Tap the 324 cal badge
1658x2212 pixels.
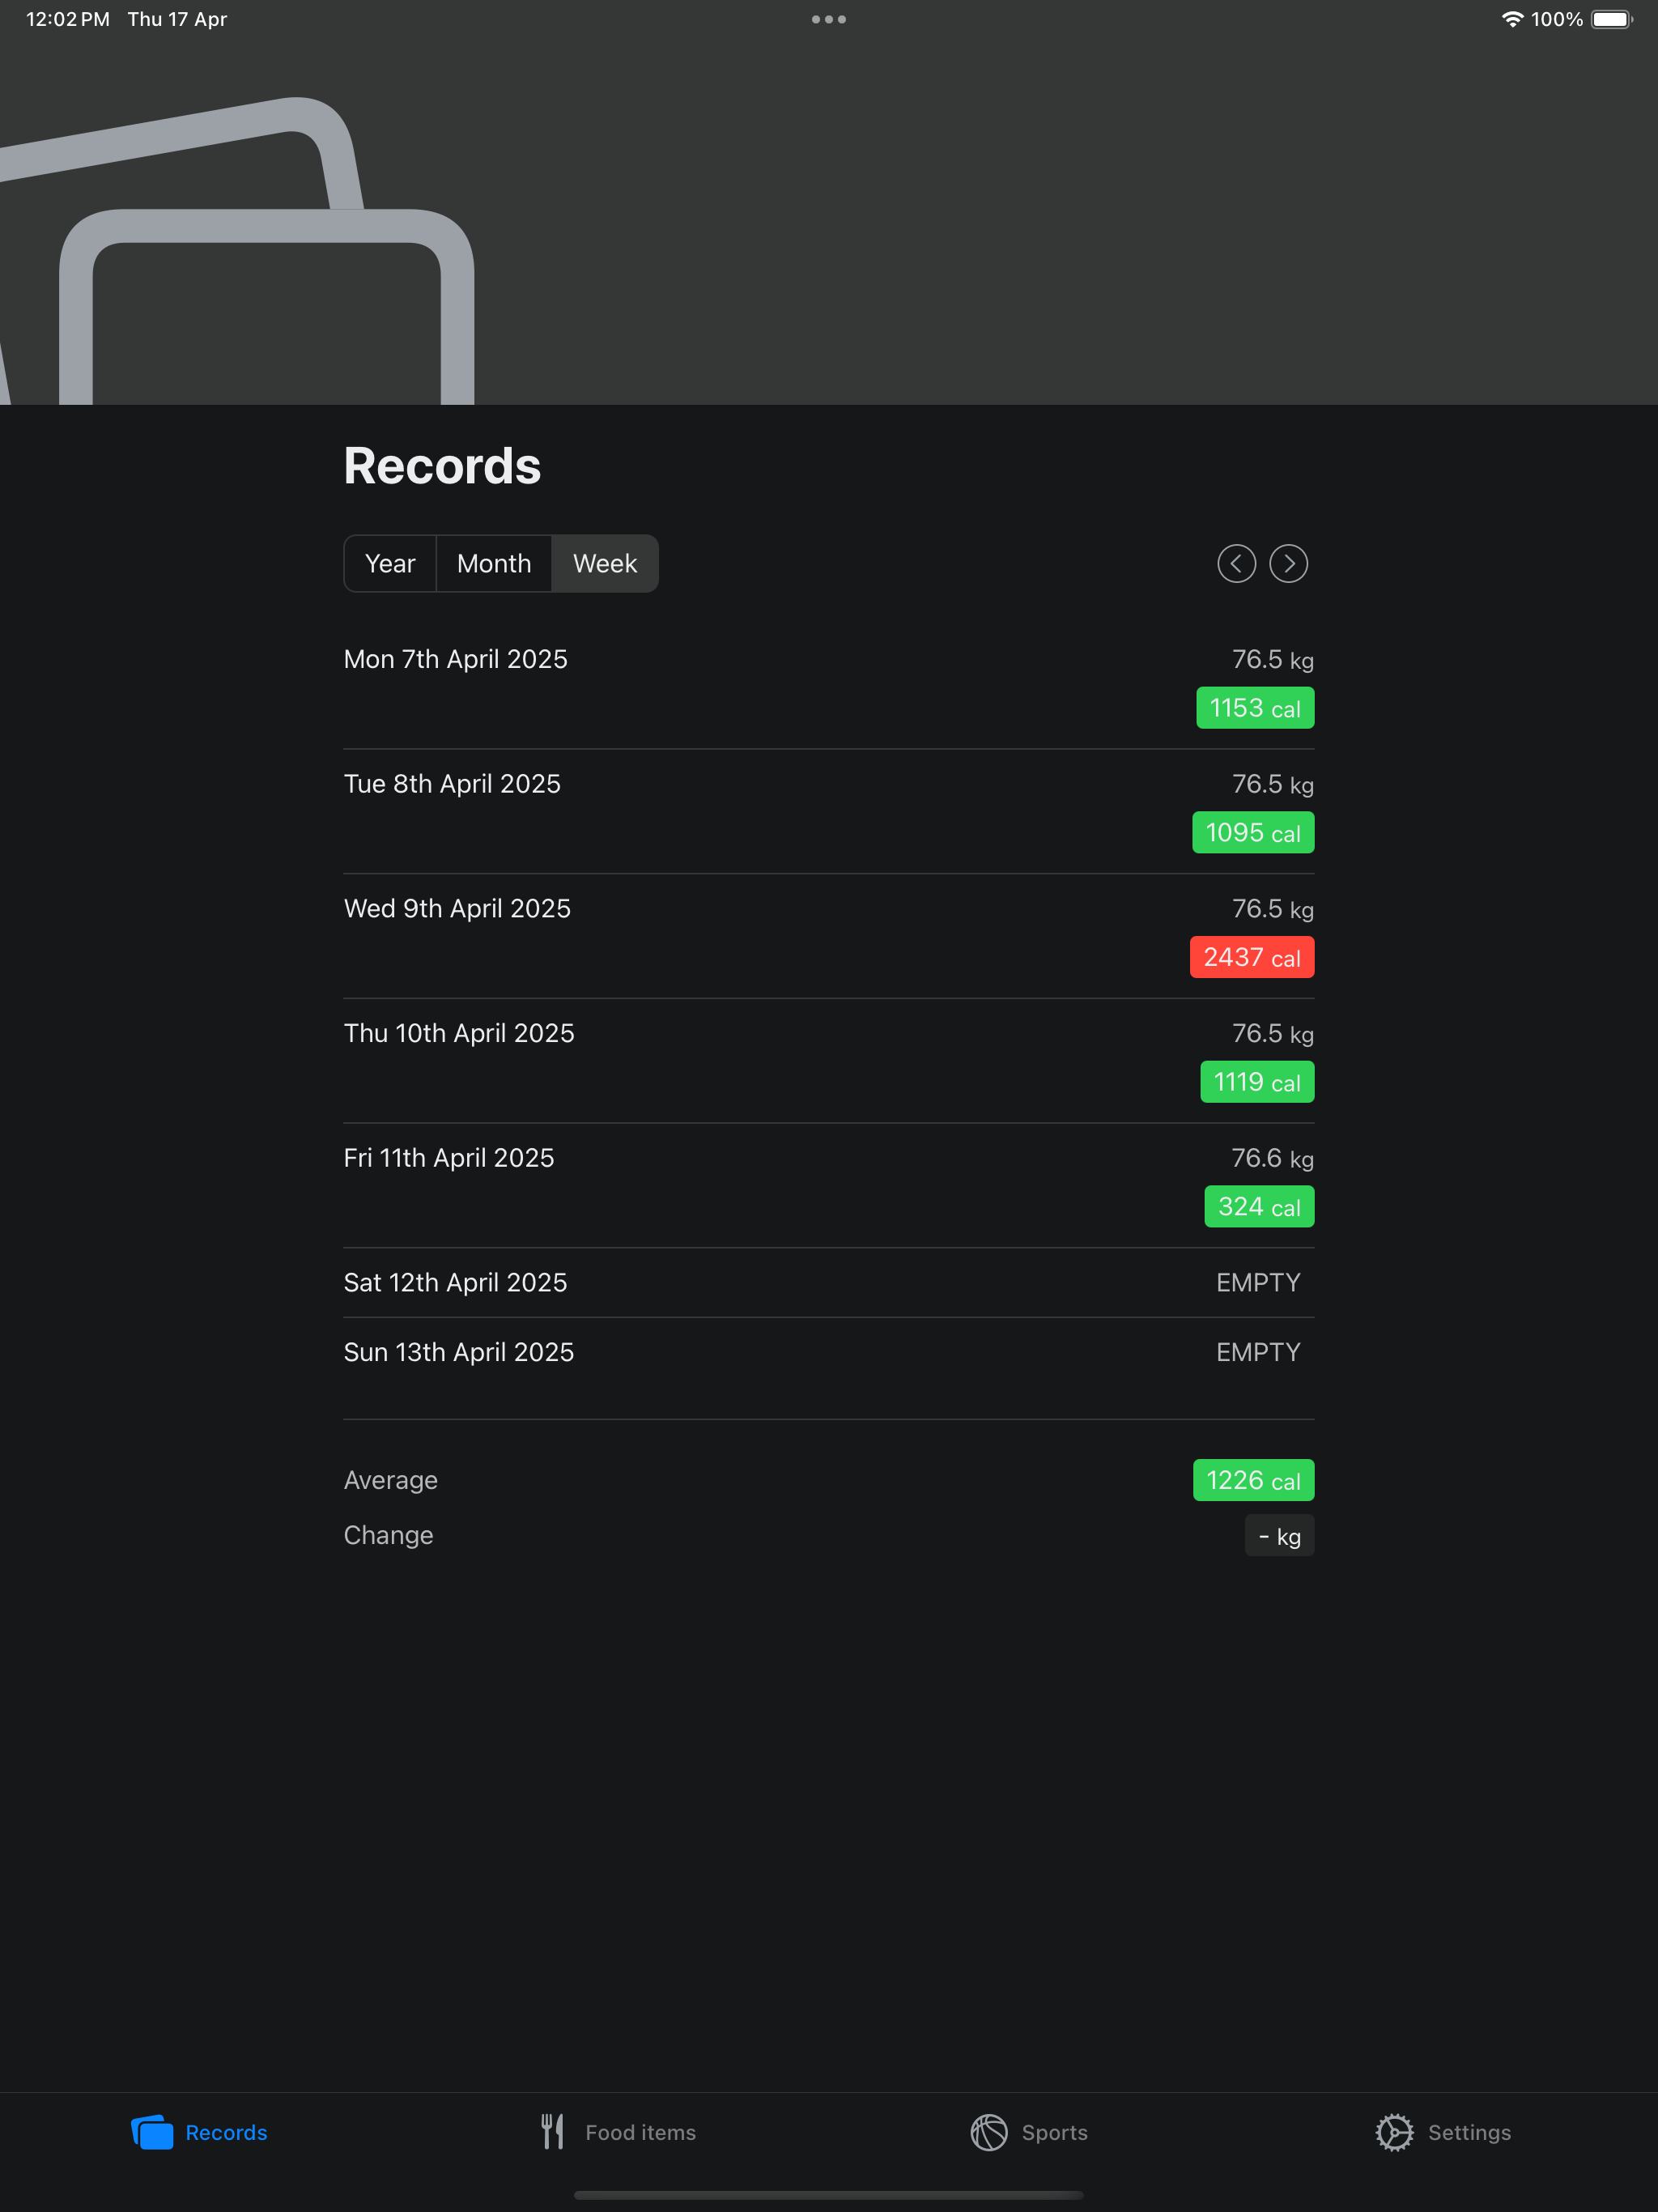[1259, 1207]
